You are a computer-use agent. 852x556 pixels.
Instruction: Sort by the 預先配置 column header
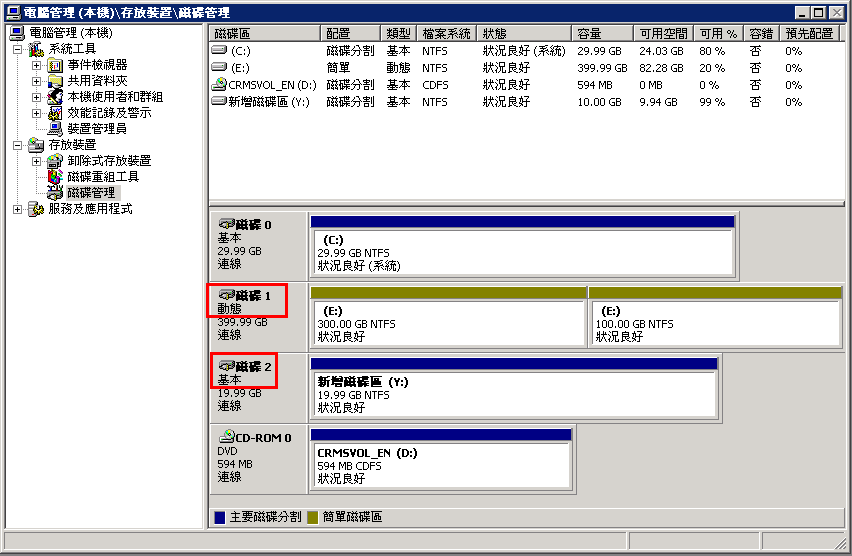pyautogui.click(x=810, y=34)
